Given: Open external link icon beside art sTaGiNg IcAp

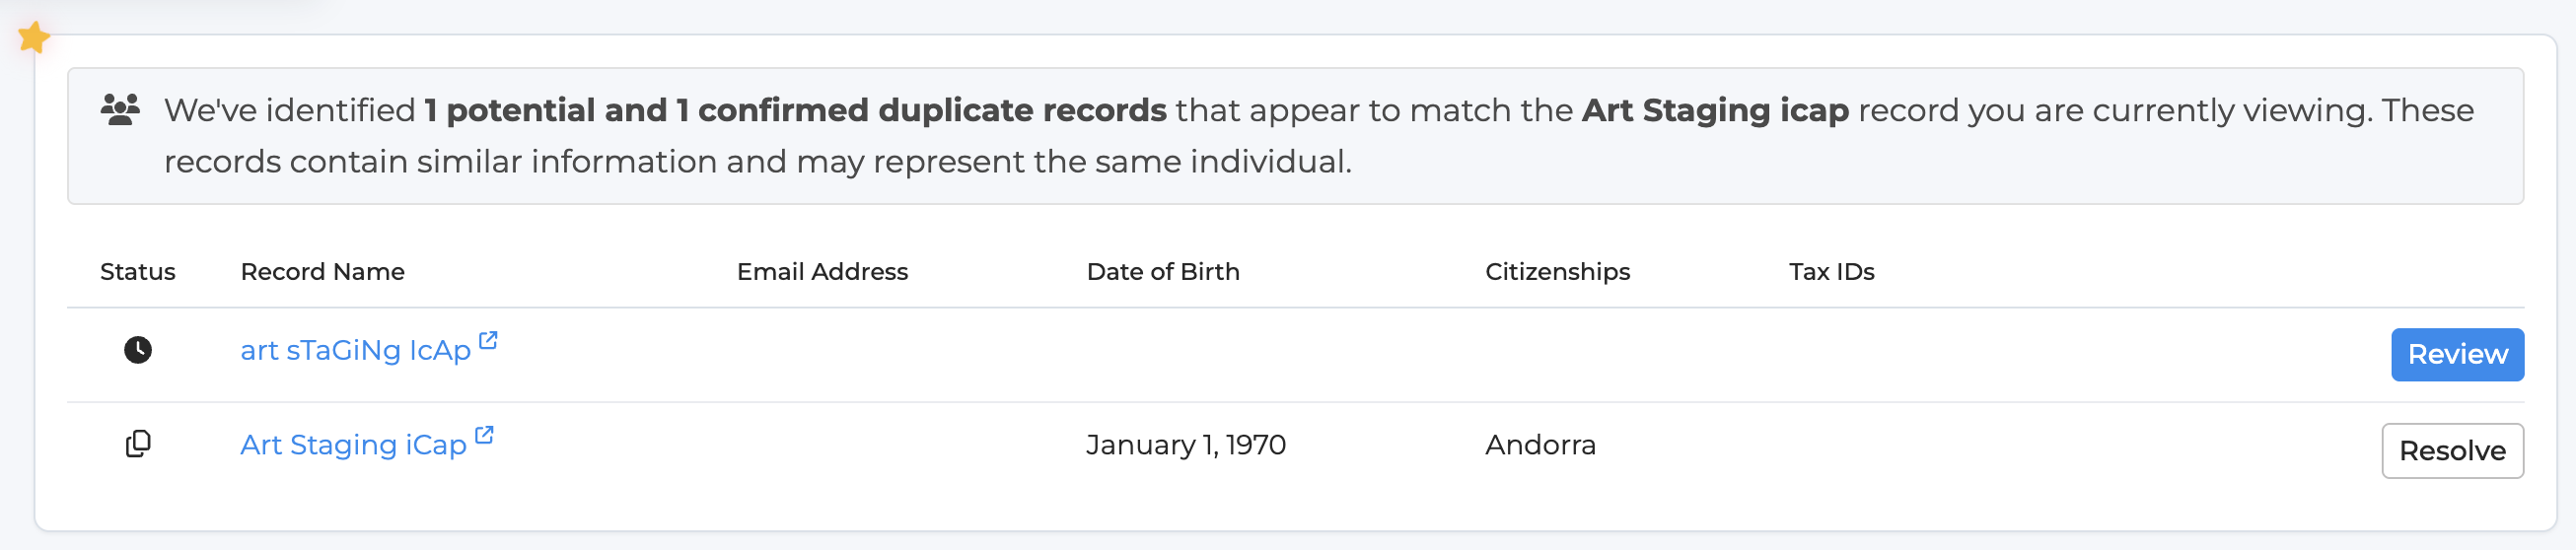Looking at the screenshot, I should 488,340.
